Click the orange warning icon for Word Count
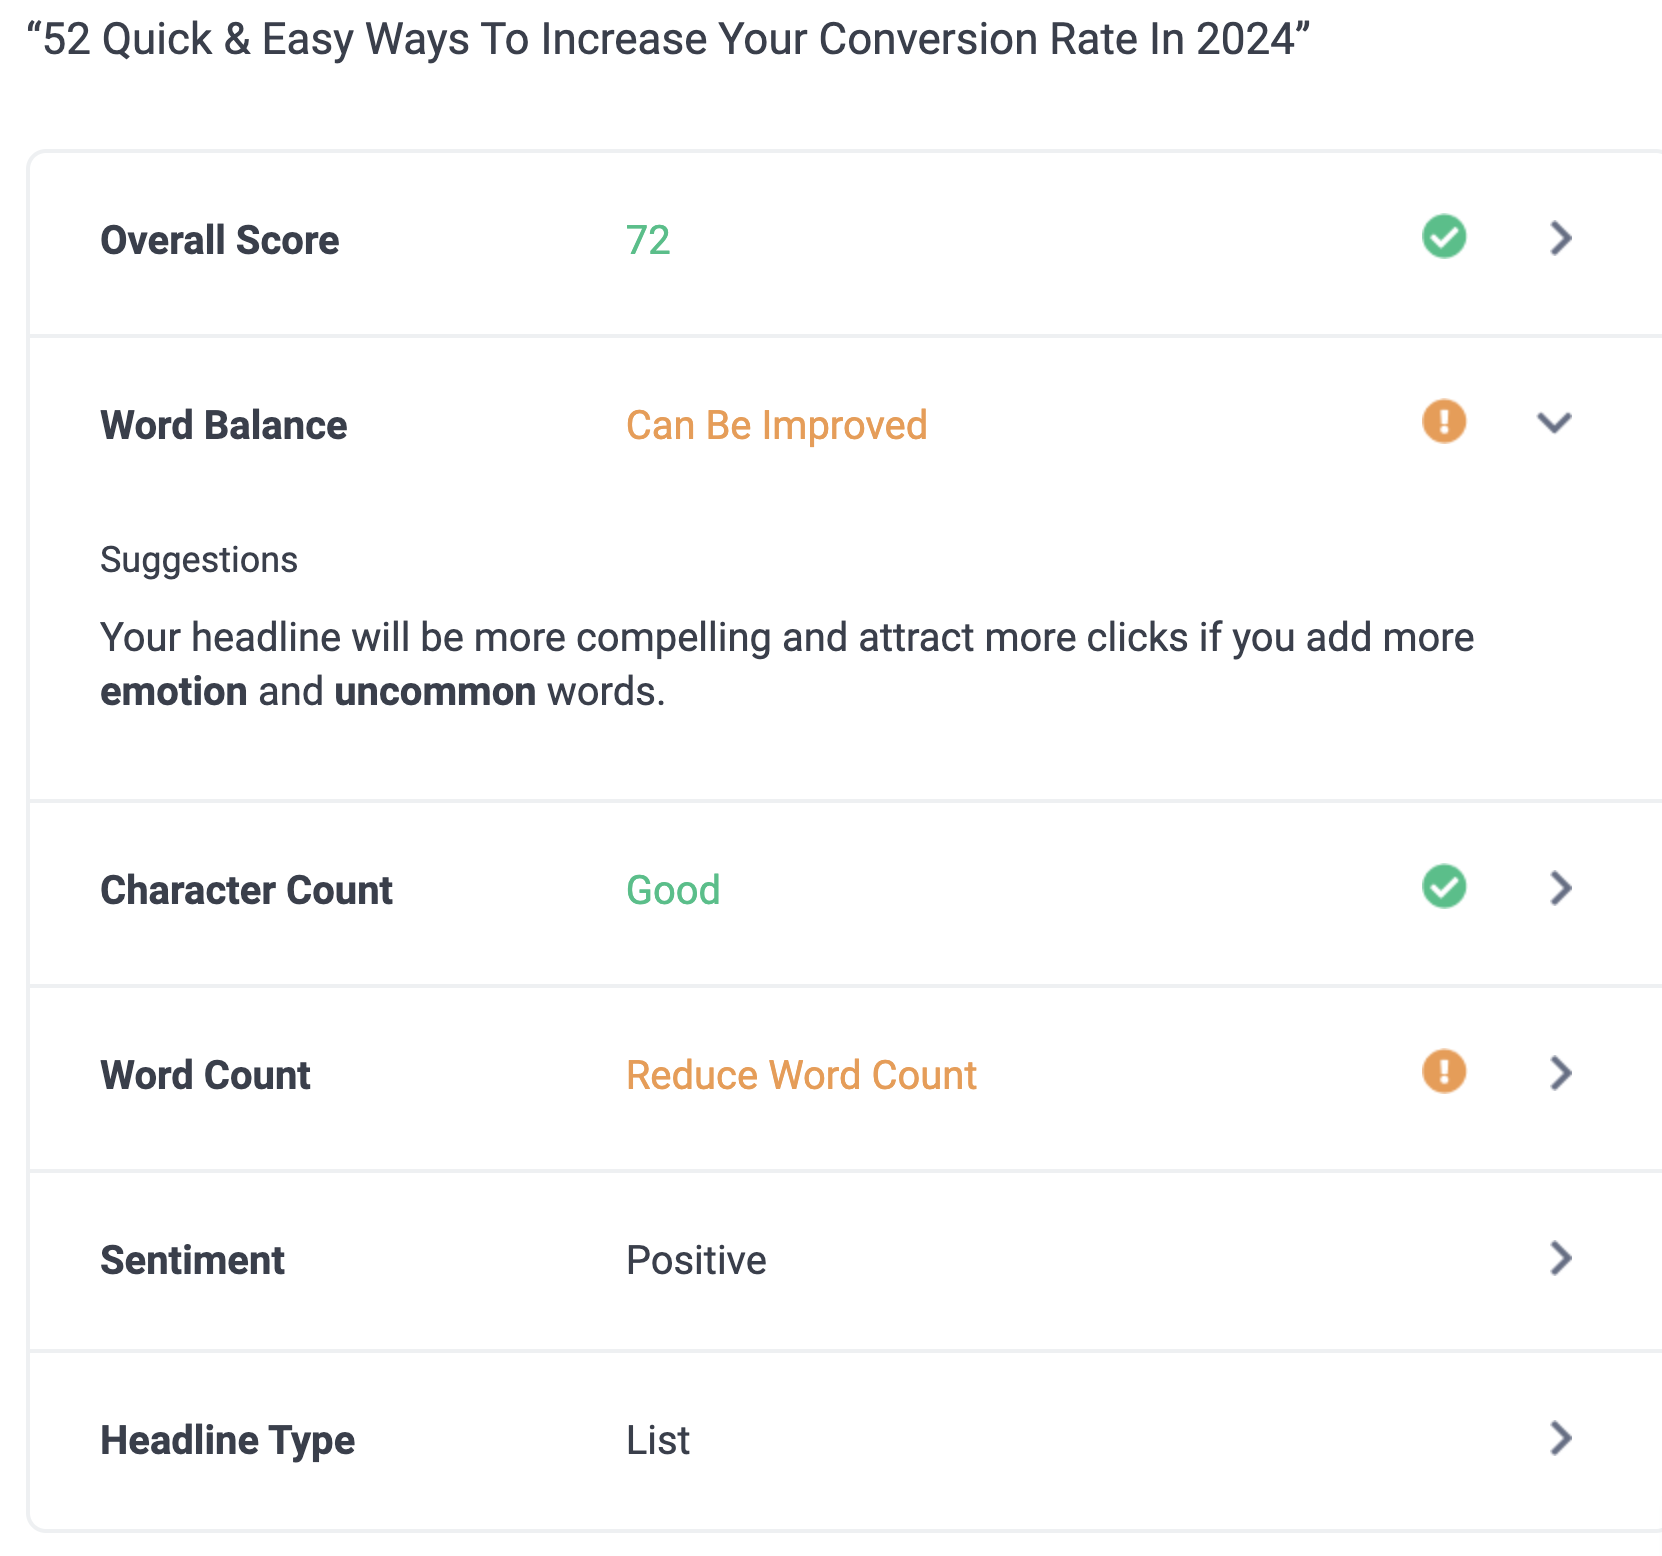Image resolution: width=1662 pixels, height=1556 pixels. (1444, 1071)
